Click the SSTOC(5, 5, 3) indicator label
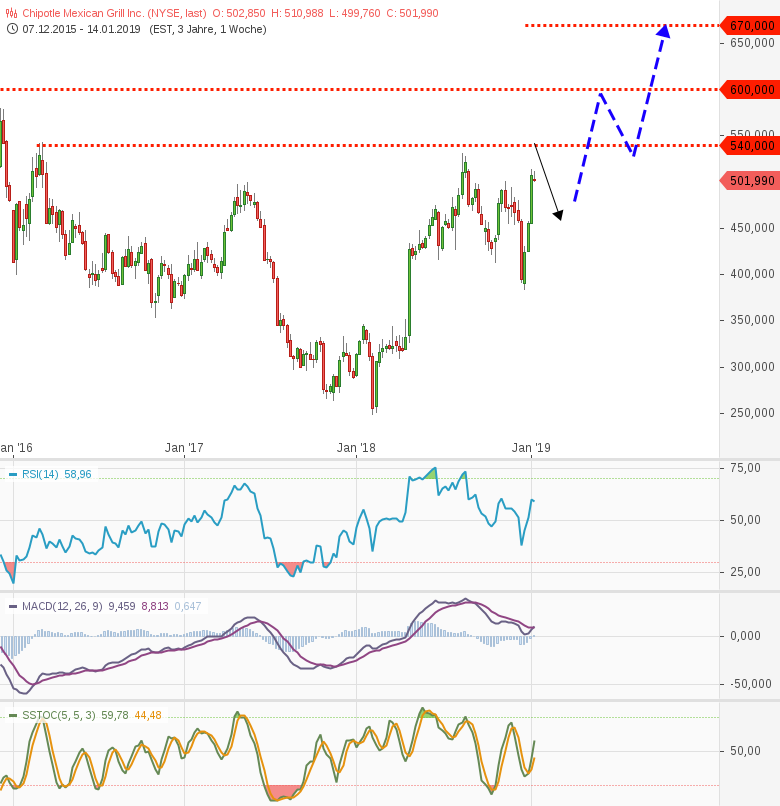The image size is (780, 806). click(x=59, y=715)
